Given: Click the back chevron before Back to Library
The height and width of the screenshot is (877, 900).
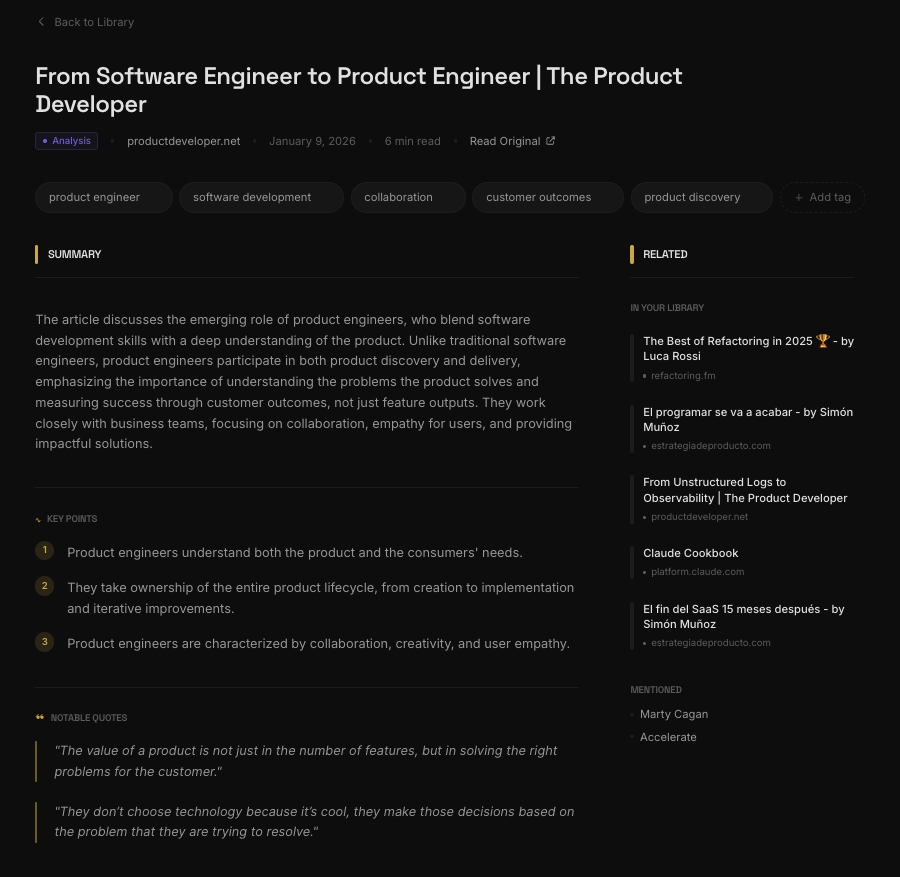Looking at the screenshot, I should 41,22.
